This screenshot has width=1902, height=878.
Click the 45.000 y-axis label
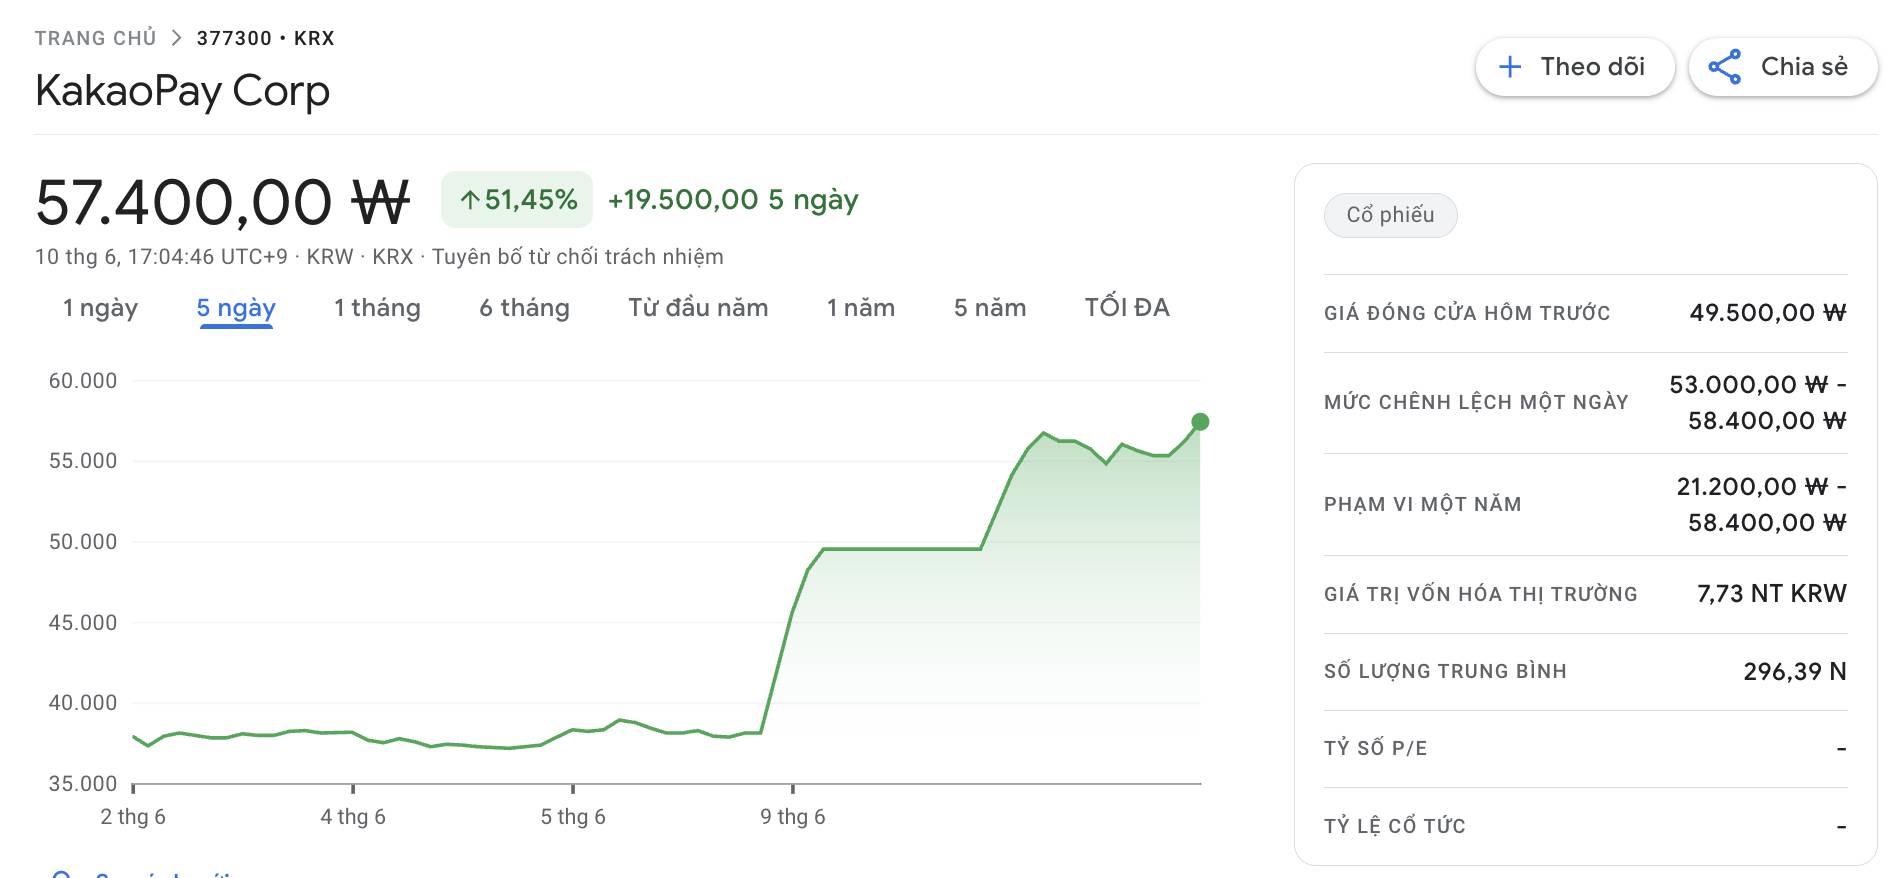(83, 623)
